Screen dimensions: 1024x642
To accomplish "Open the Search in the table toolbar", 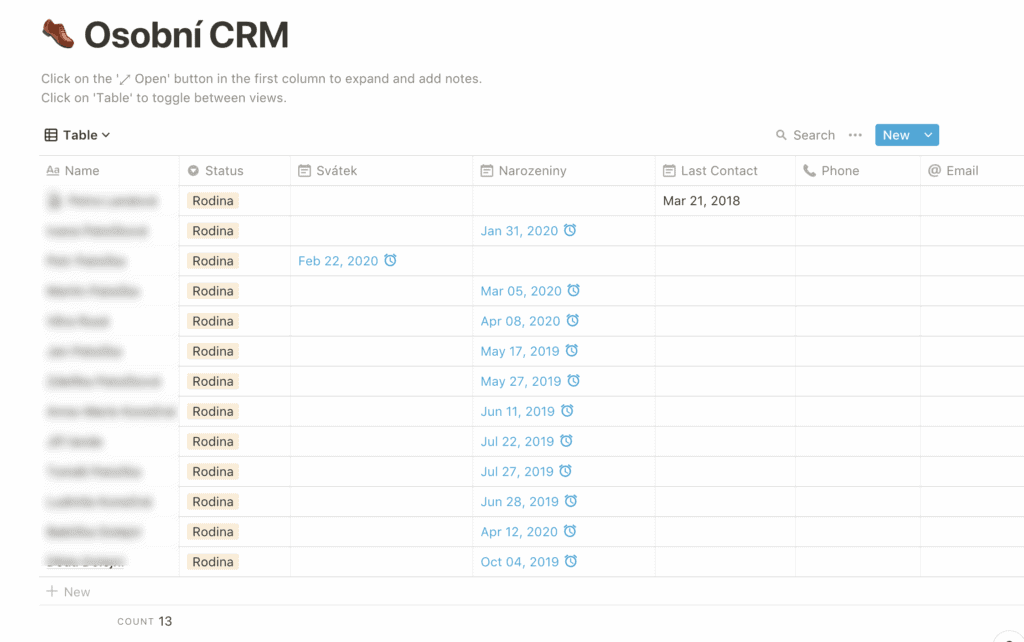I will [805, 134].
